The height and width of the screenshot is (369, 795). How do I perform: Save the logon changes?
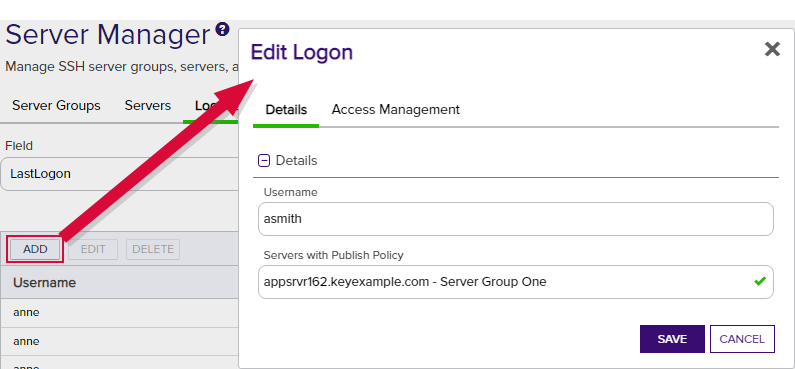[672, 339]
